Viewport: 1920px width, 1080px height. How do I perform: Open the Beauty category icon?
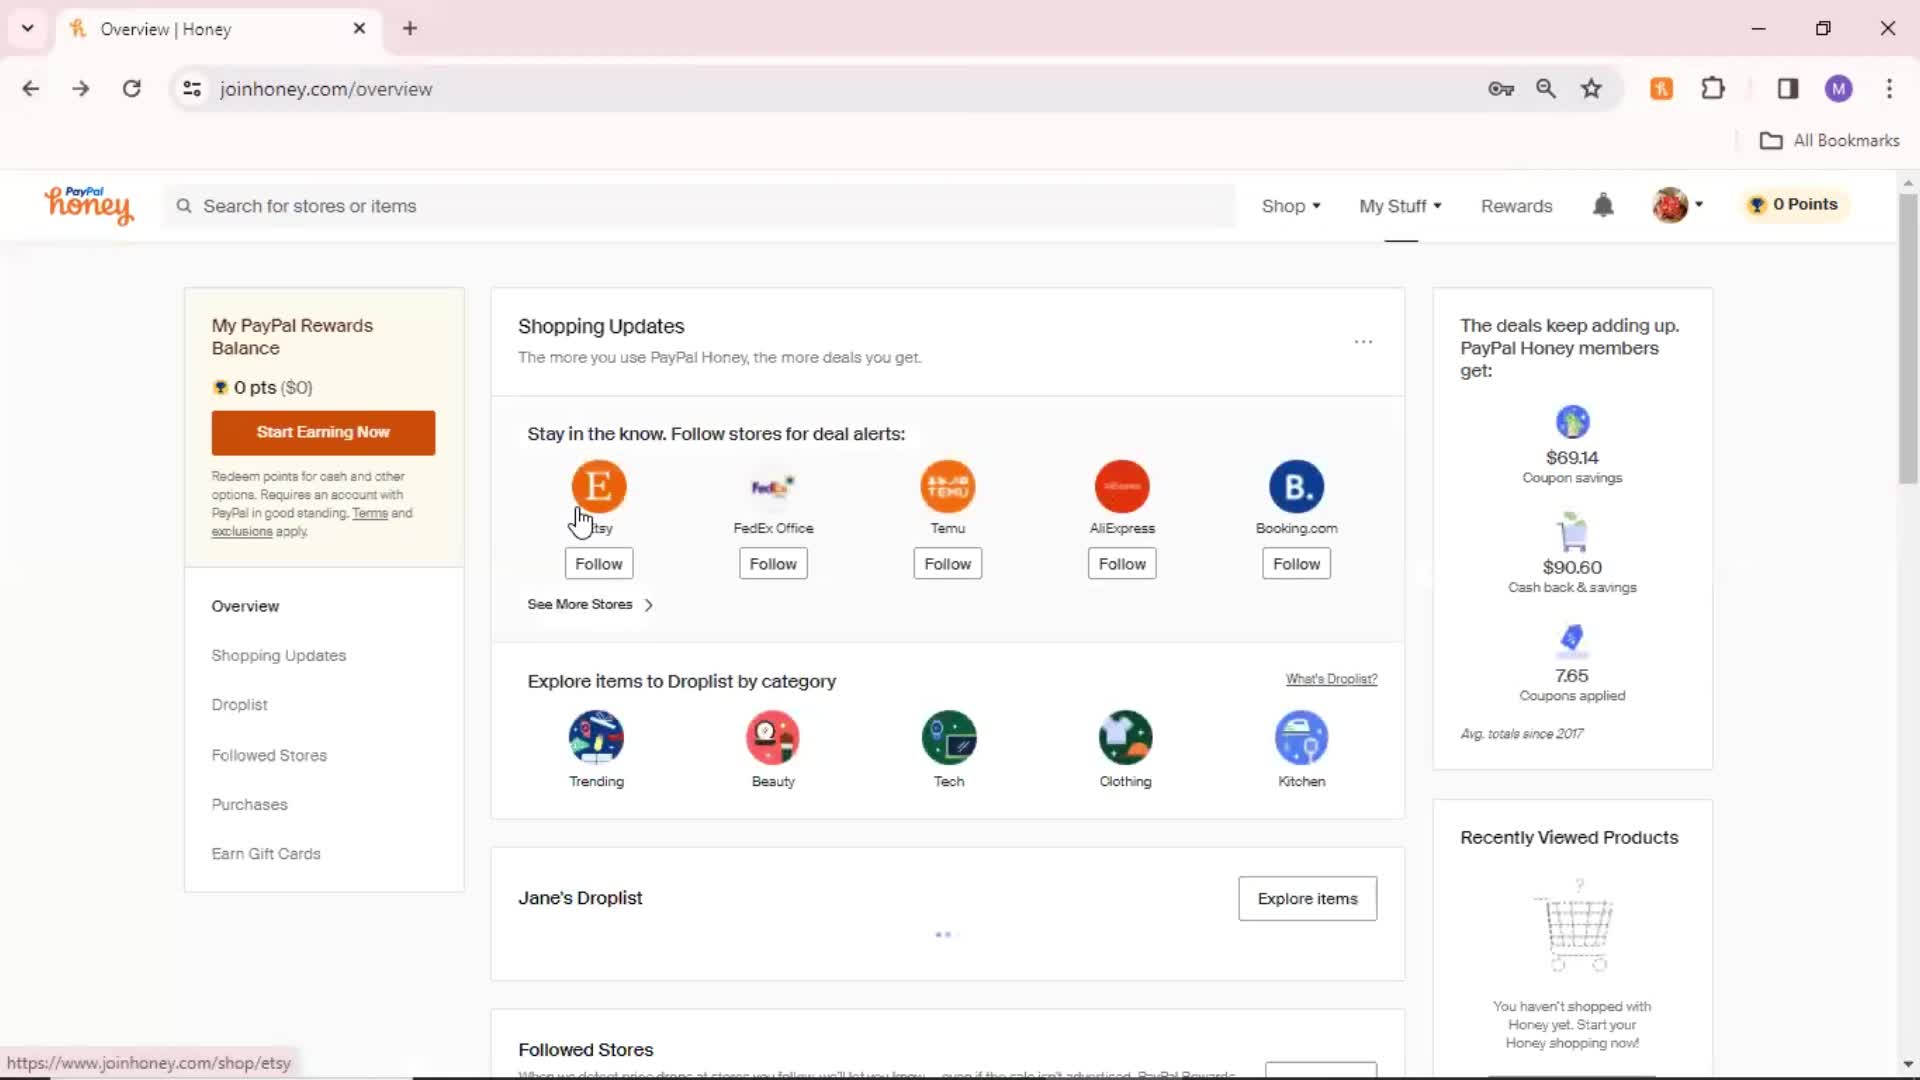coord(773,738)
